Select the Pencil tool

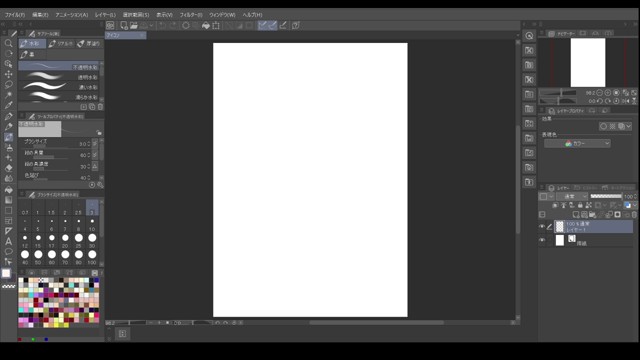click(8, 127)
